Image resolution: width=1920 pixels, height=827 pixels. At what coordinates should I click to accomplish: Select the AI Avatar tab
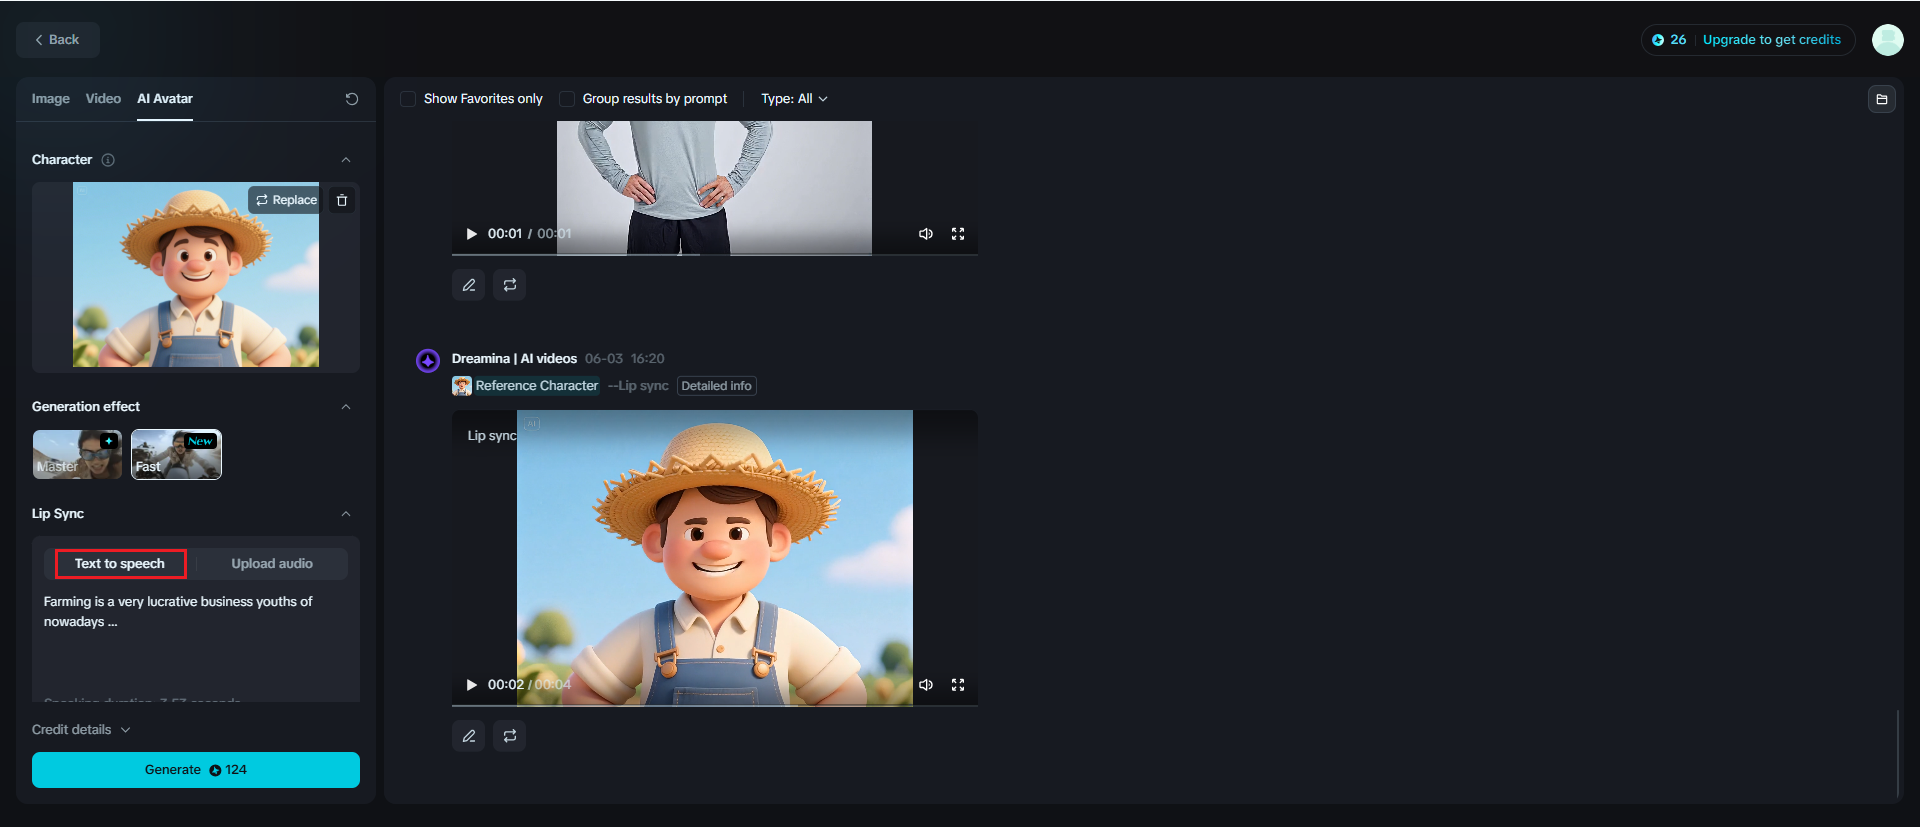point(165,99)
